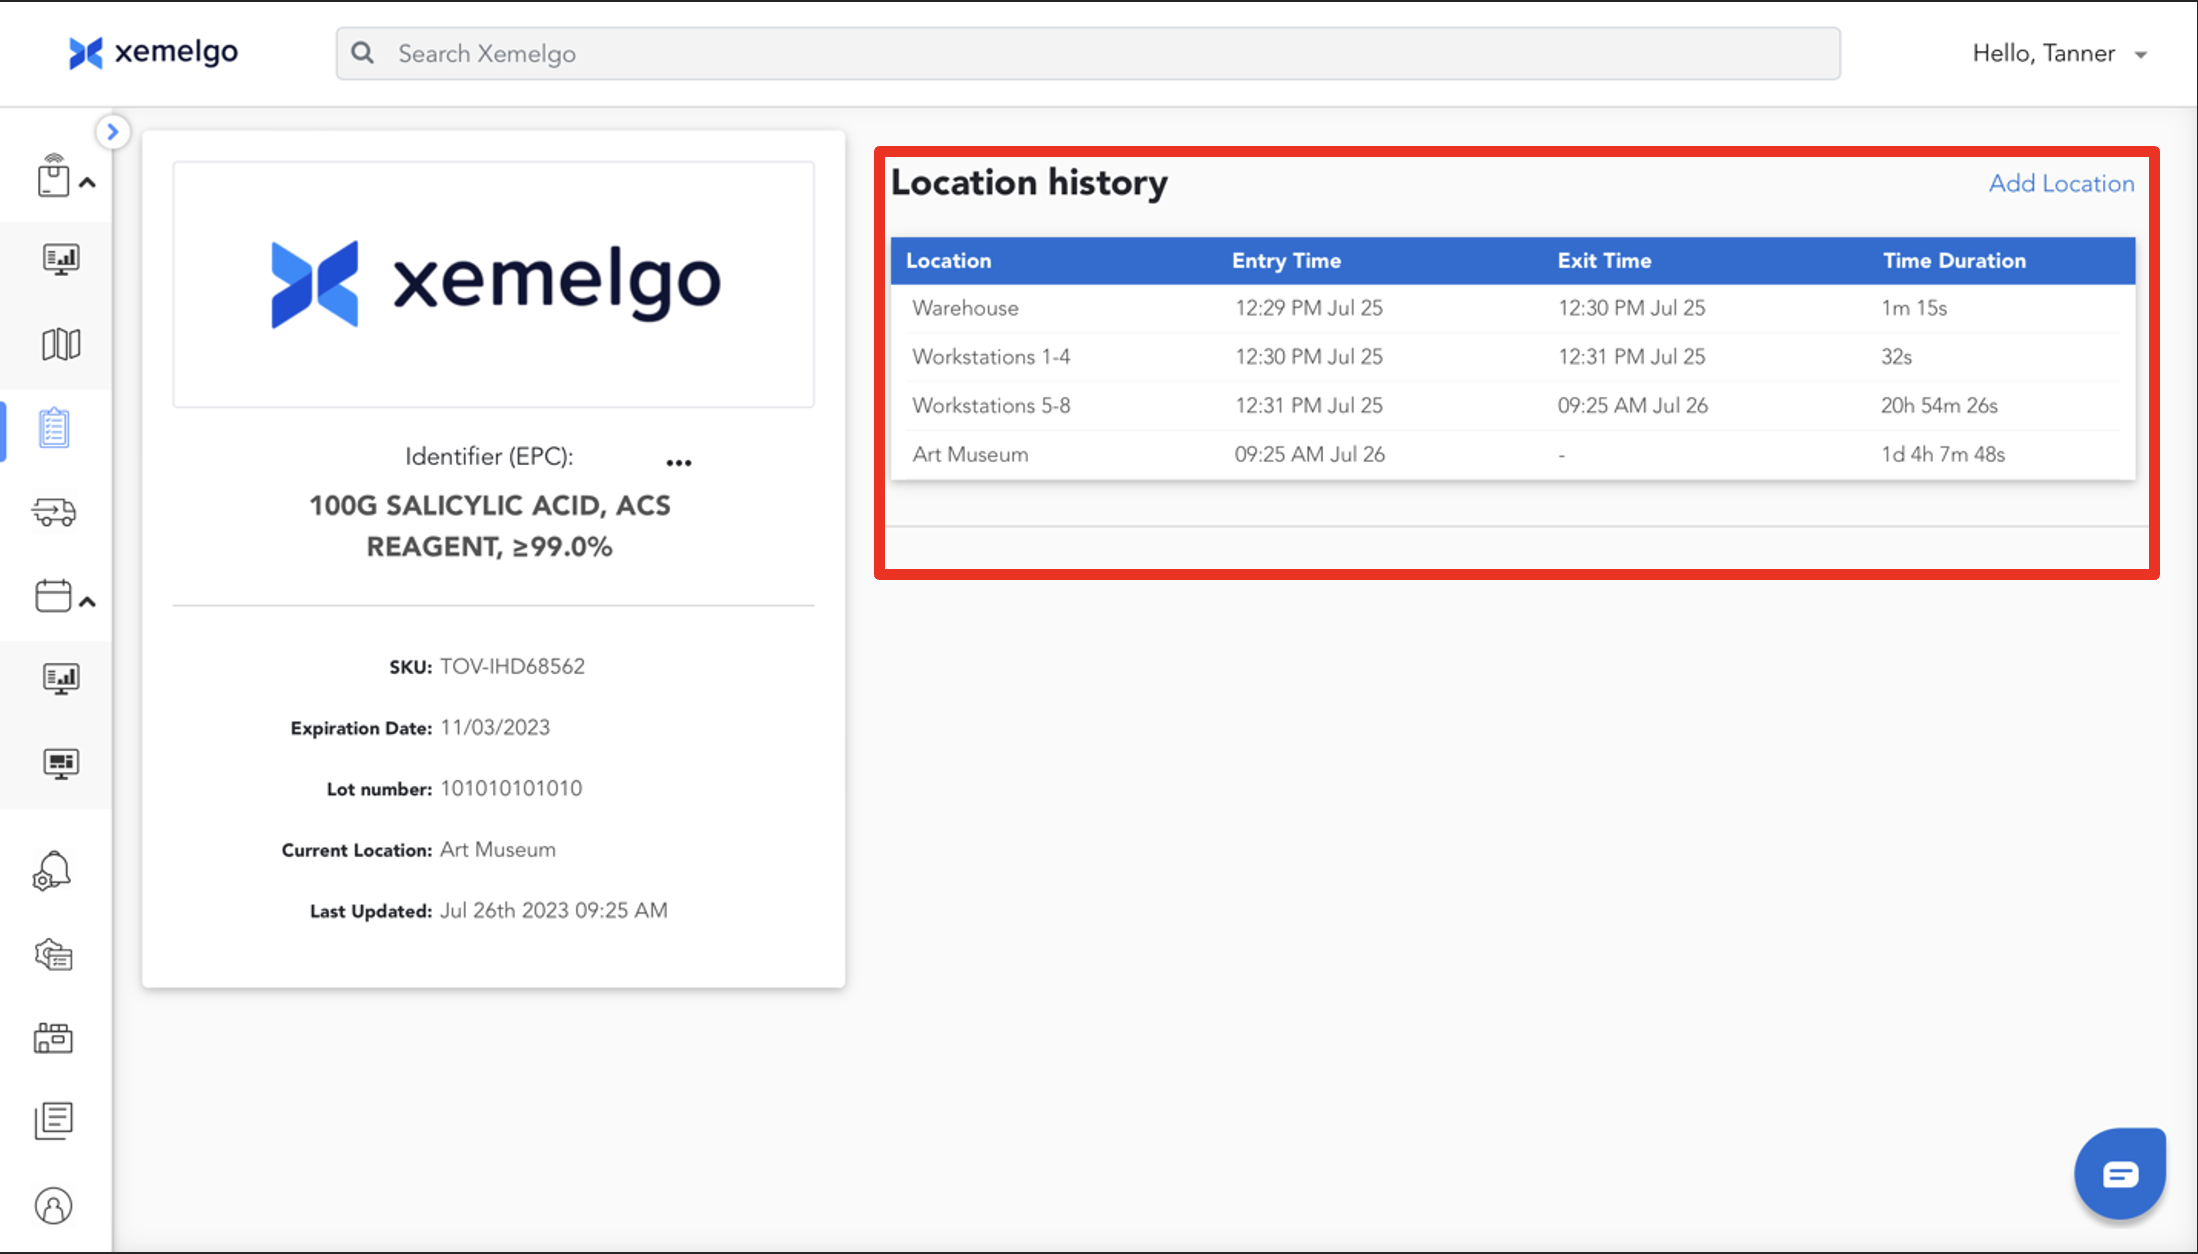Click the xemelgo logo in header
This screenshot has width=2198, height=1254.
tap(154, 53)
